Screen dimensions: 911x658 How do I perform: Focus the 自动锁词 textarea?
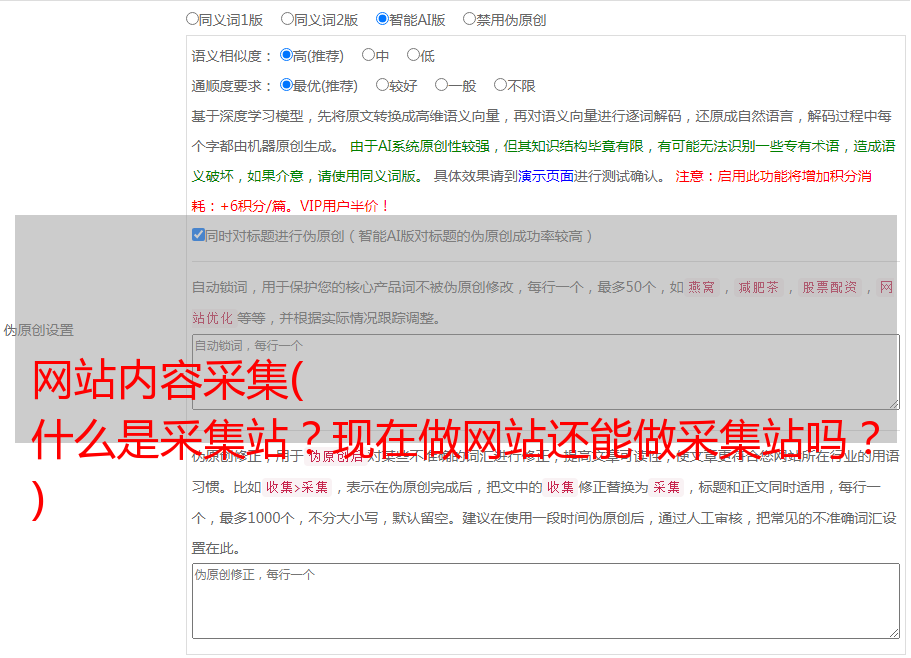pos(546,372)
